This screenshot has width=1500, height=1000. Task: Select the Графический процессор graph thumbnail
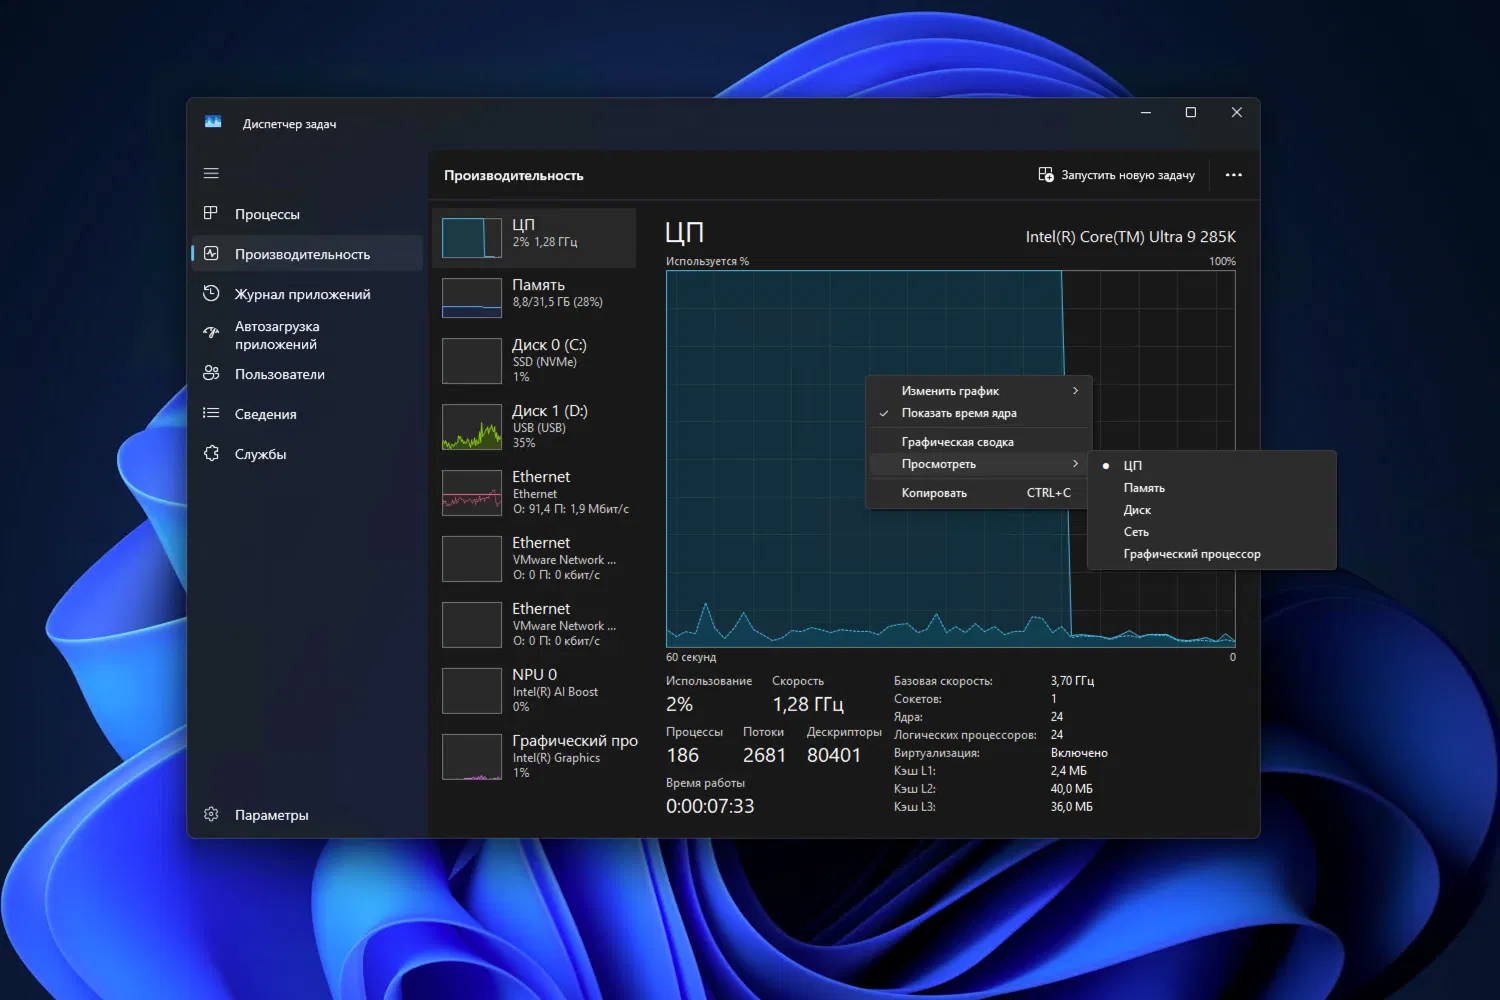(x=472, y=757)
